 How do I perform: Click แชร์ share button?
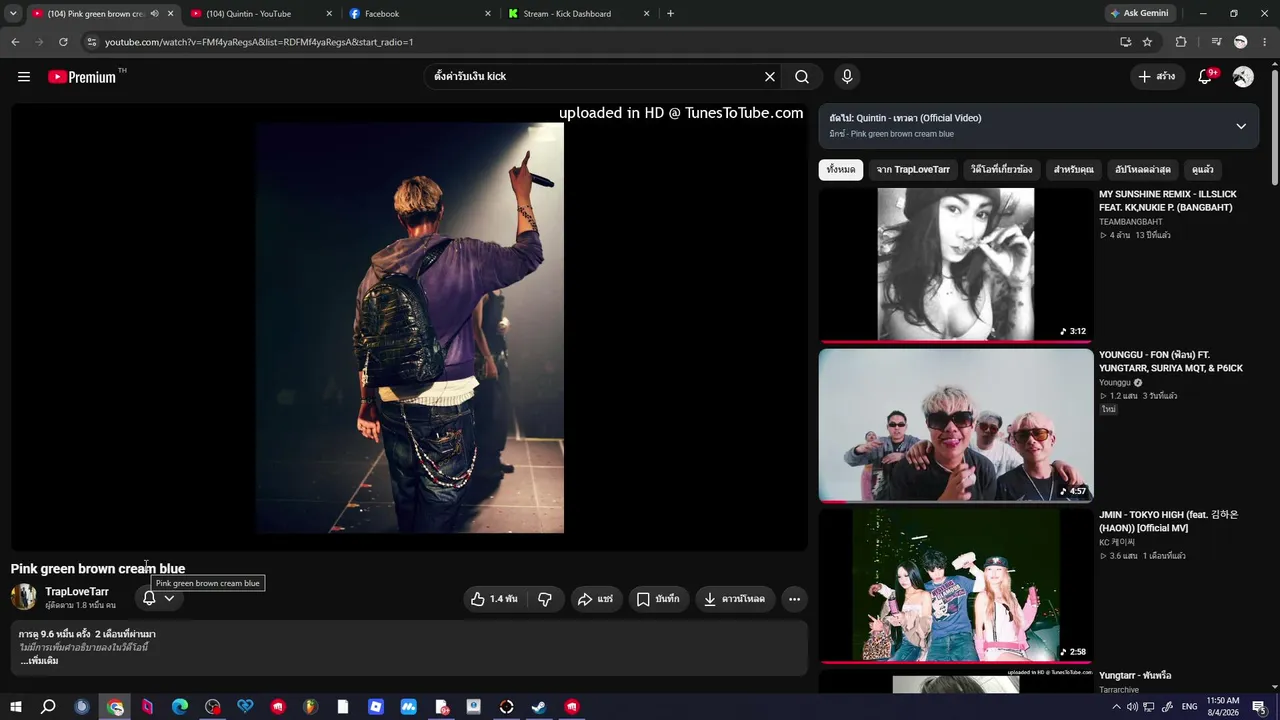tap(596, 599)
